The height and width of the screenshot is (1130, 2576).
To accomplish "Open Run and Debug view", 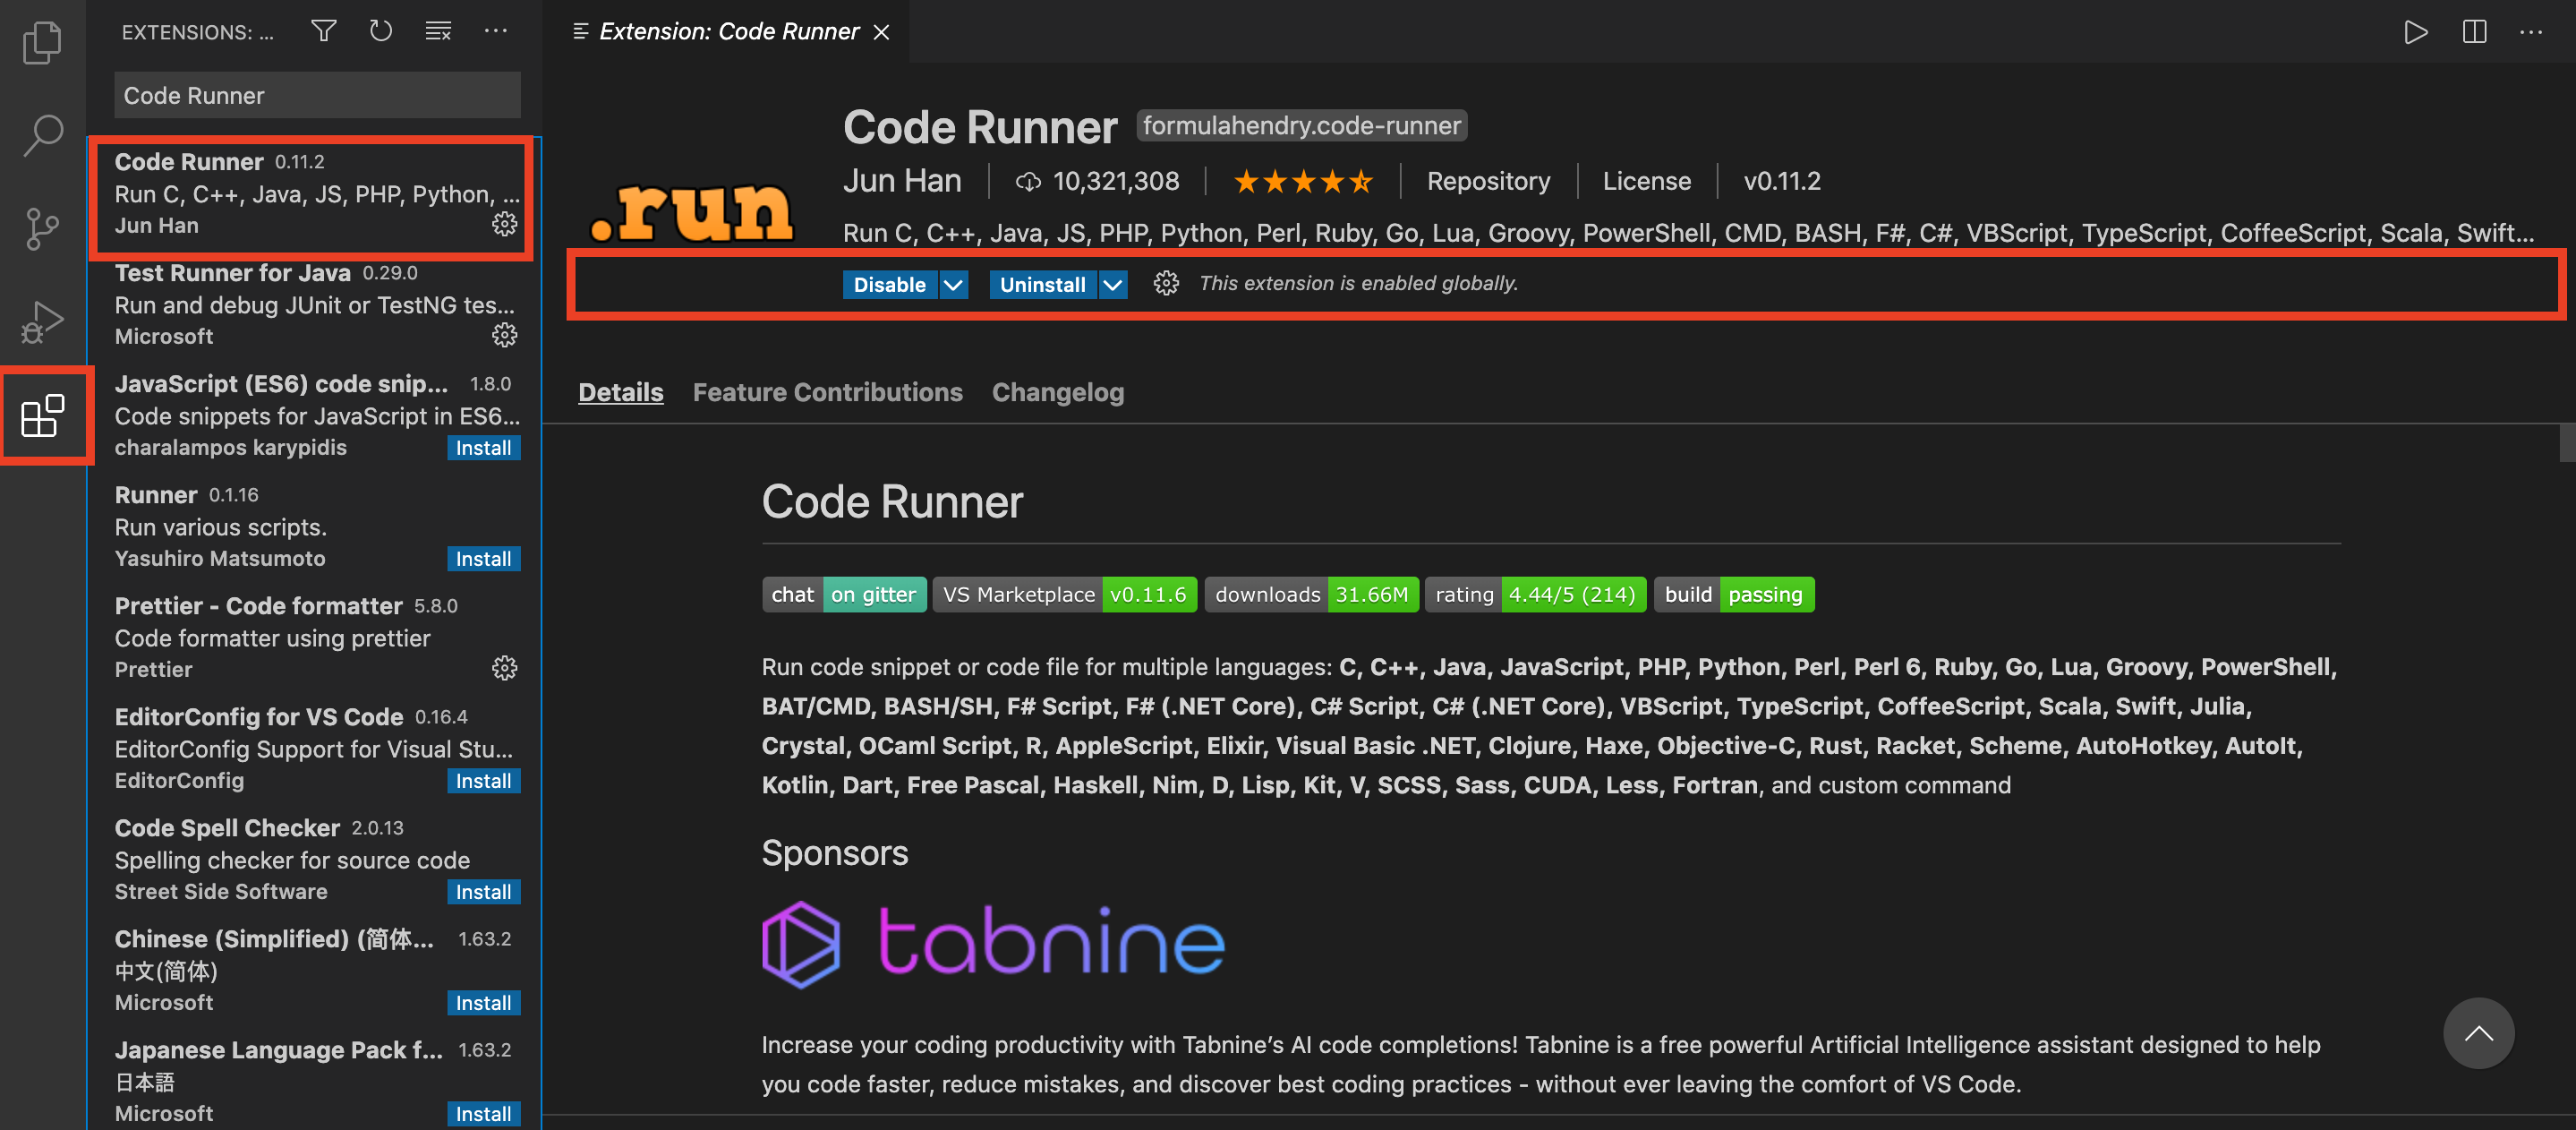I will (42, 322).
